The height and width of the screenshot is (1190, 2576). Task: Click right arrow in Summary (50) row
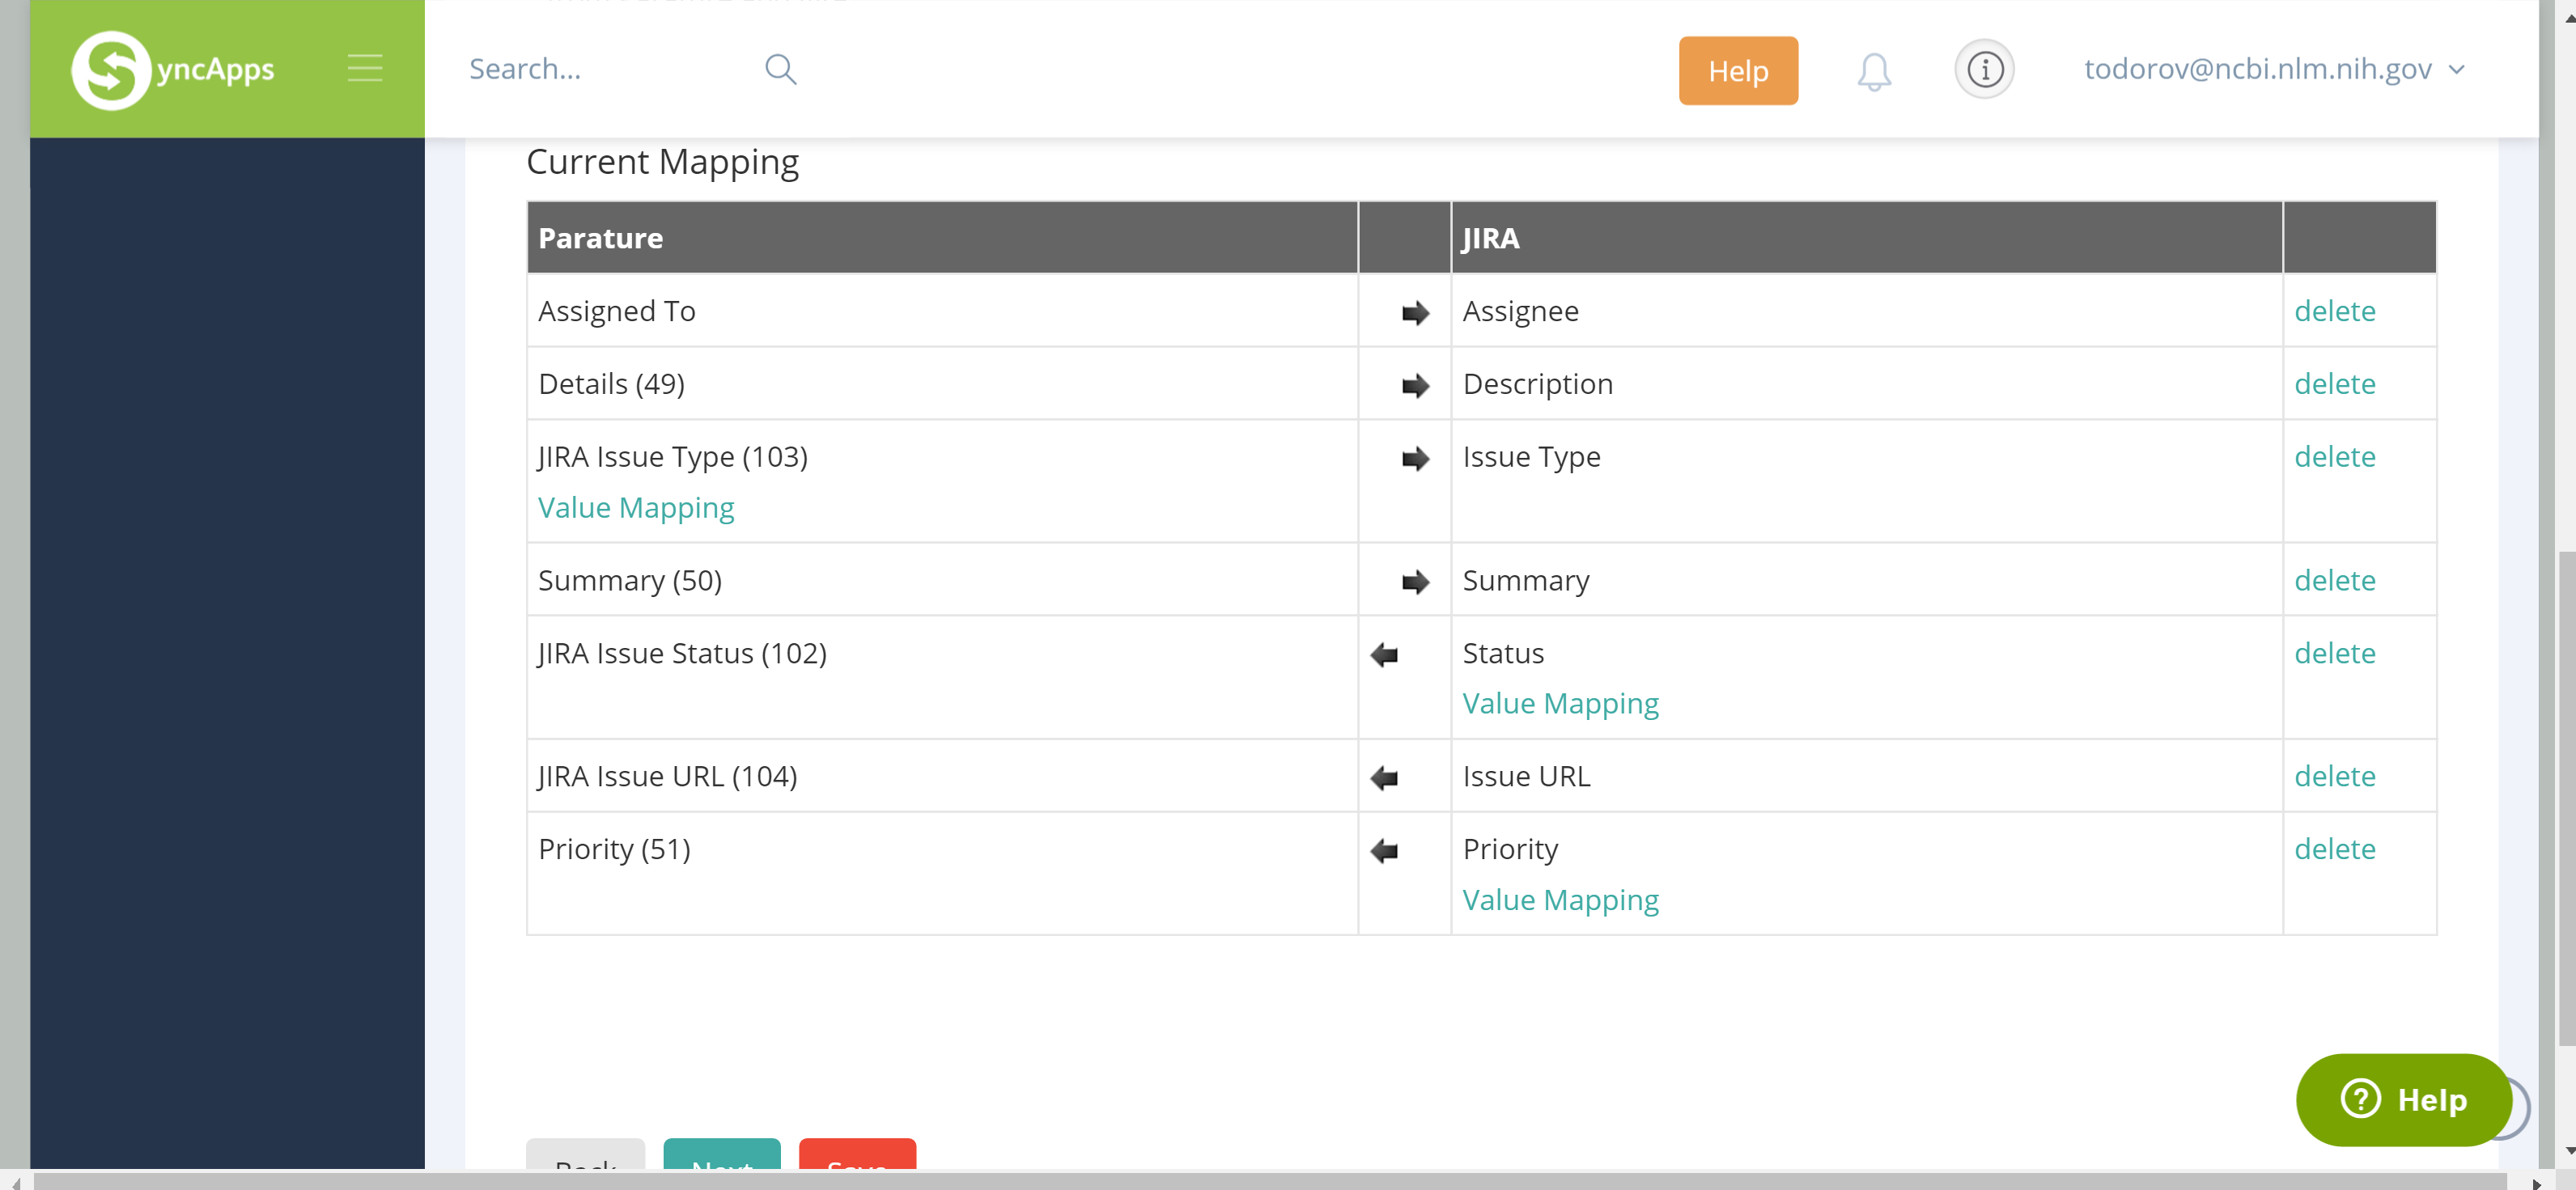pyautogui.click(x=1415, y=582)
